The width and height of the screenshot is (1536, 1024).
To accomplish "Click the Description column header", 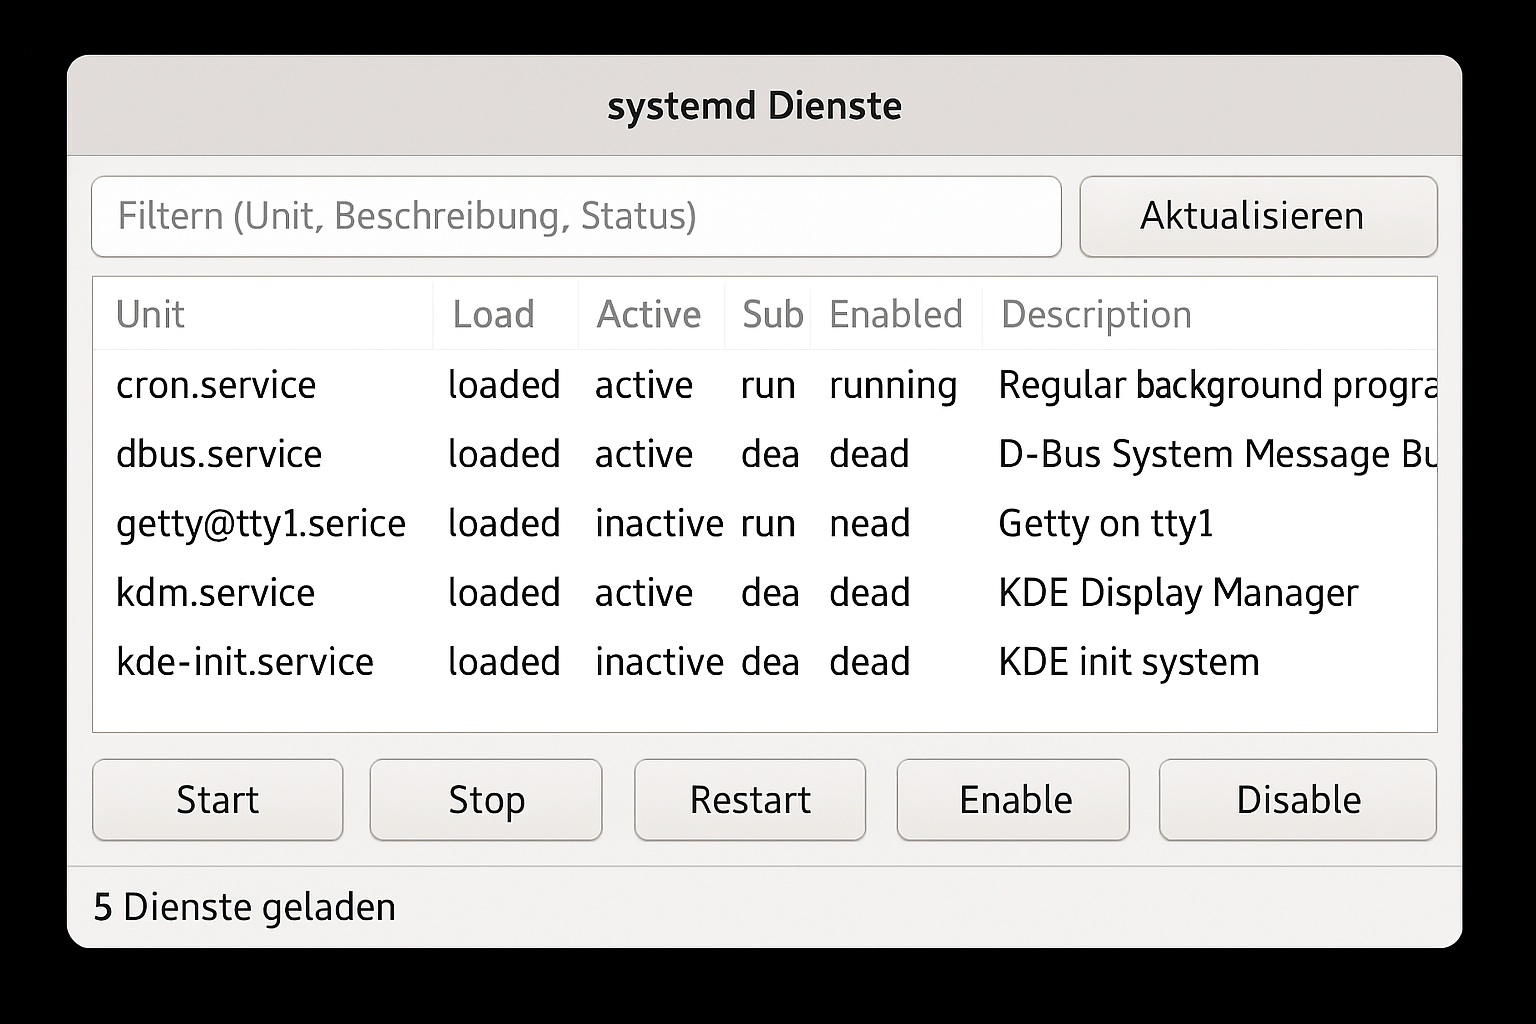I will (x=1095, y=314).
